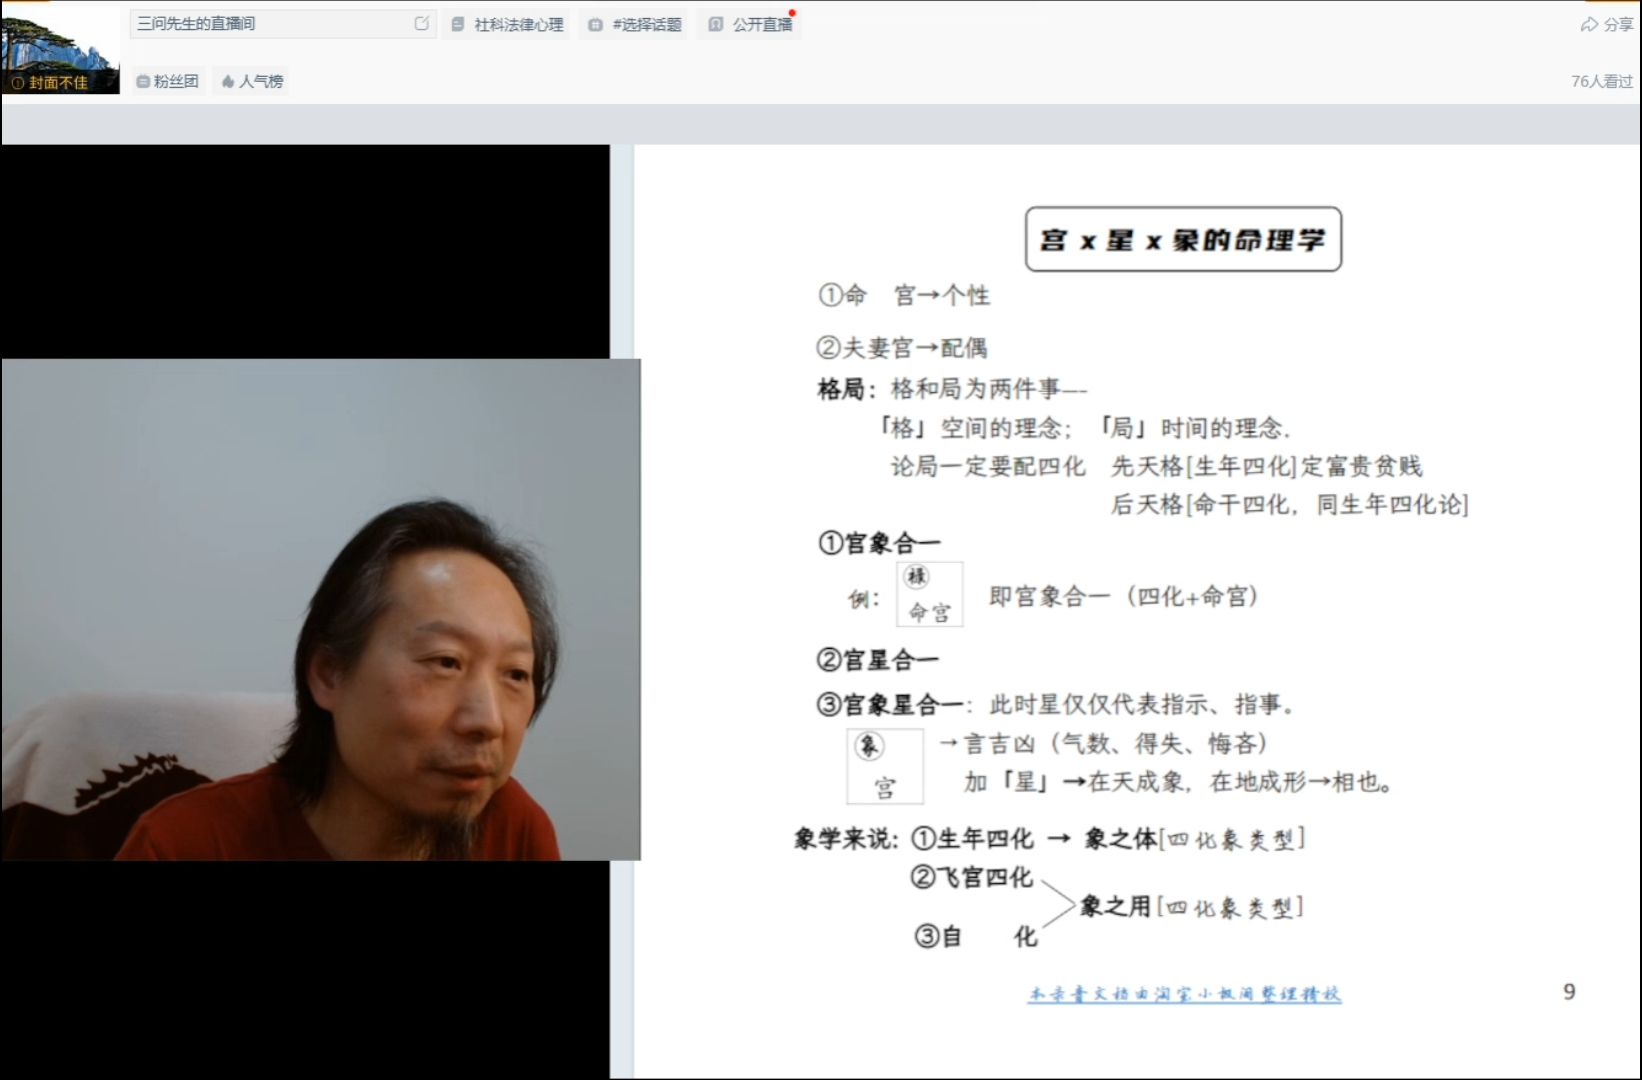Image resolution: width=1642 pixels, height=1080 pixels.
Task: Click the slide line ①命 宫→个性
Action: [904, 295]
